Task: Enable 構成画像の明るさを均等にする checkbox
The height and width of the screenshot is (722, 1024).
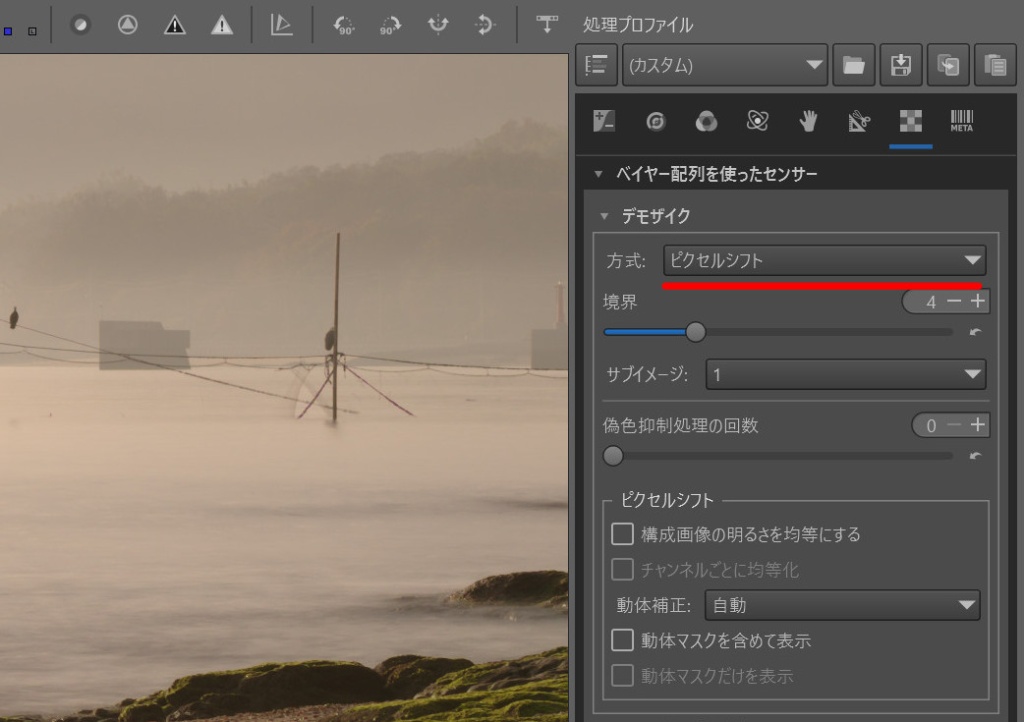Action: click(622, 534)
